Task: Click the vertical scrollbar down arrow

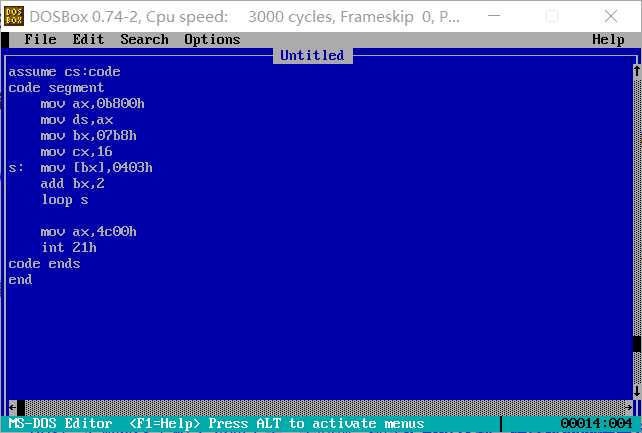Action: 637,391
